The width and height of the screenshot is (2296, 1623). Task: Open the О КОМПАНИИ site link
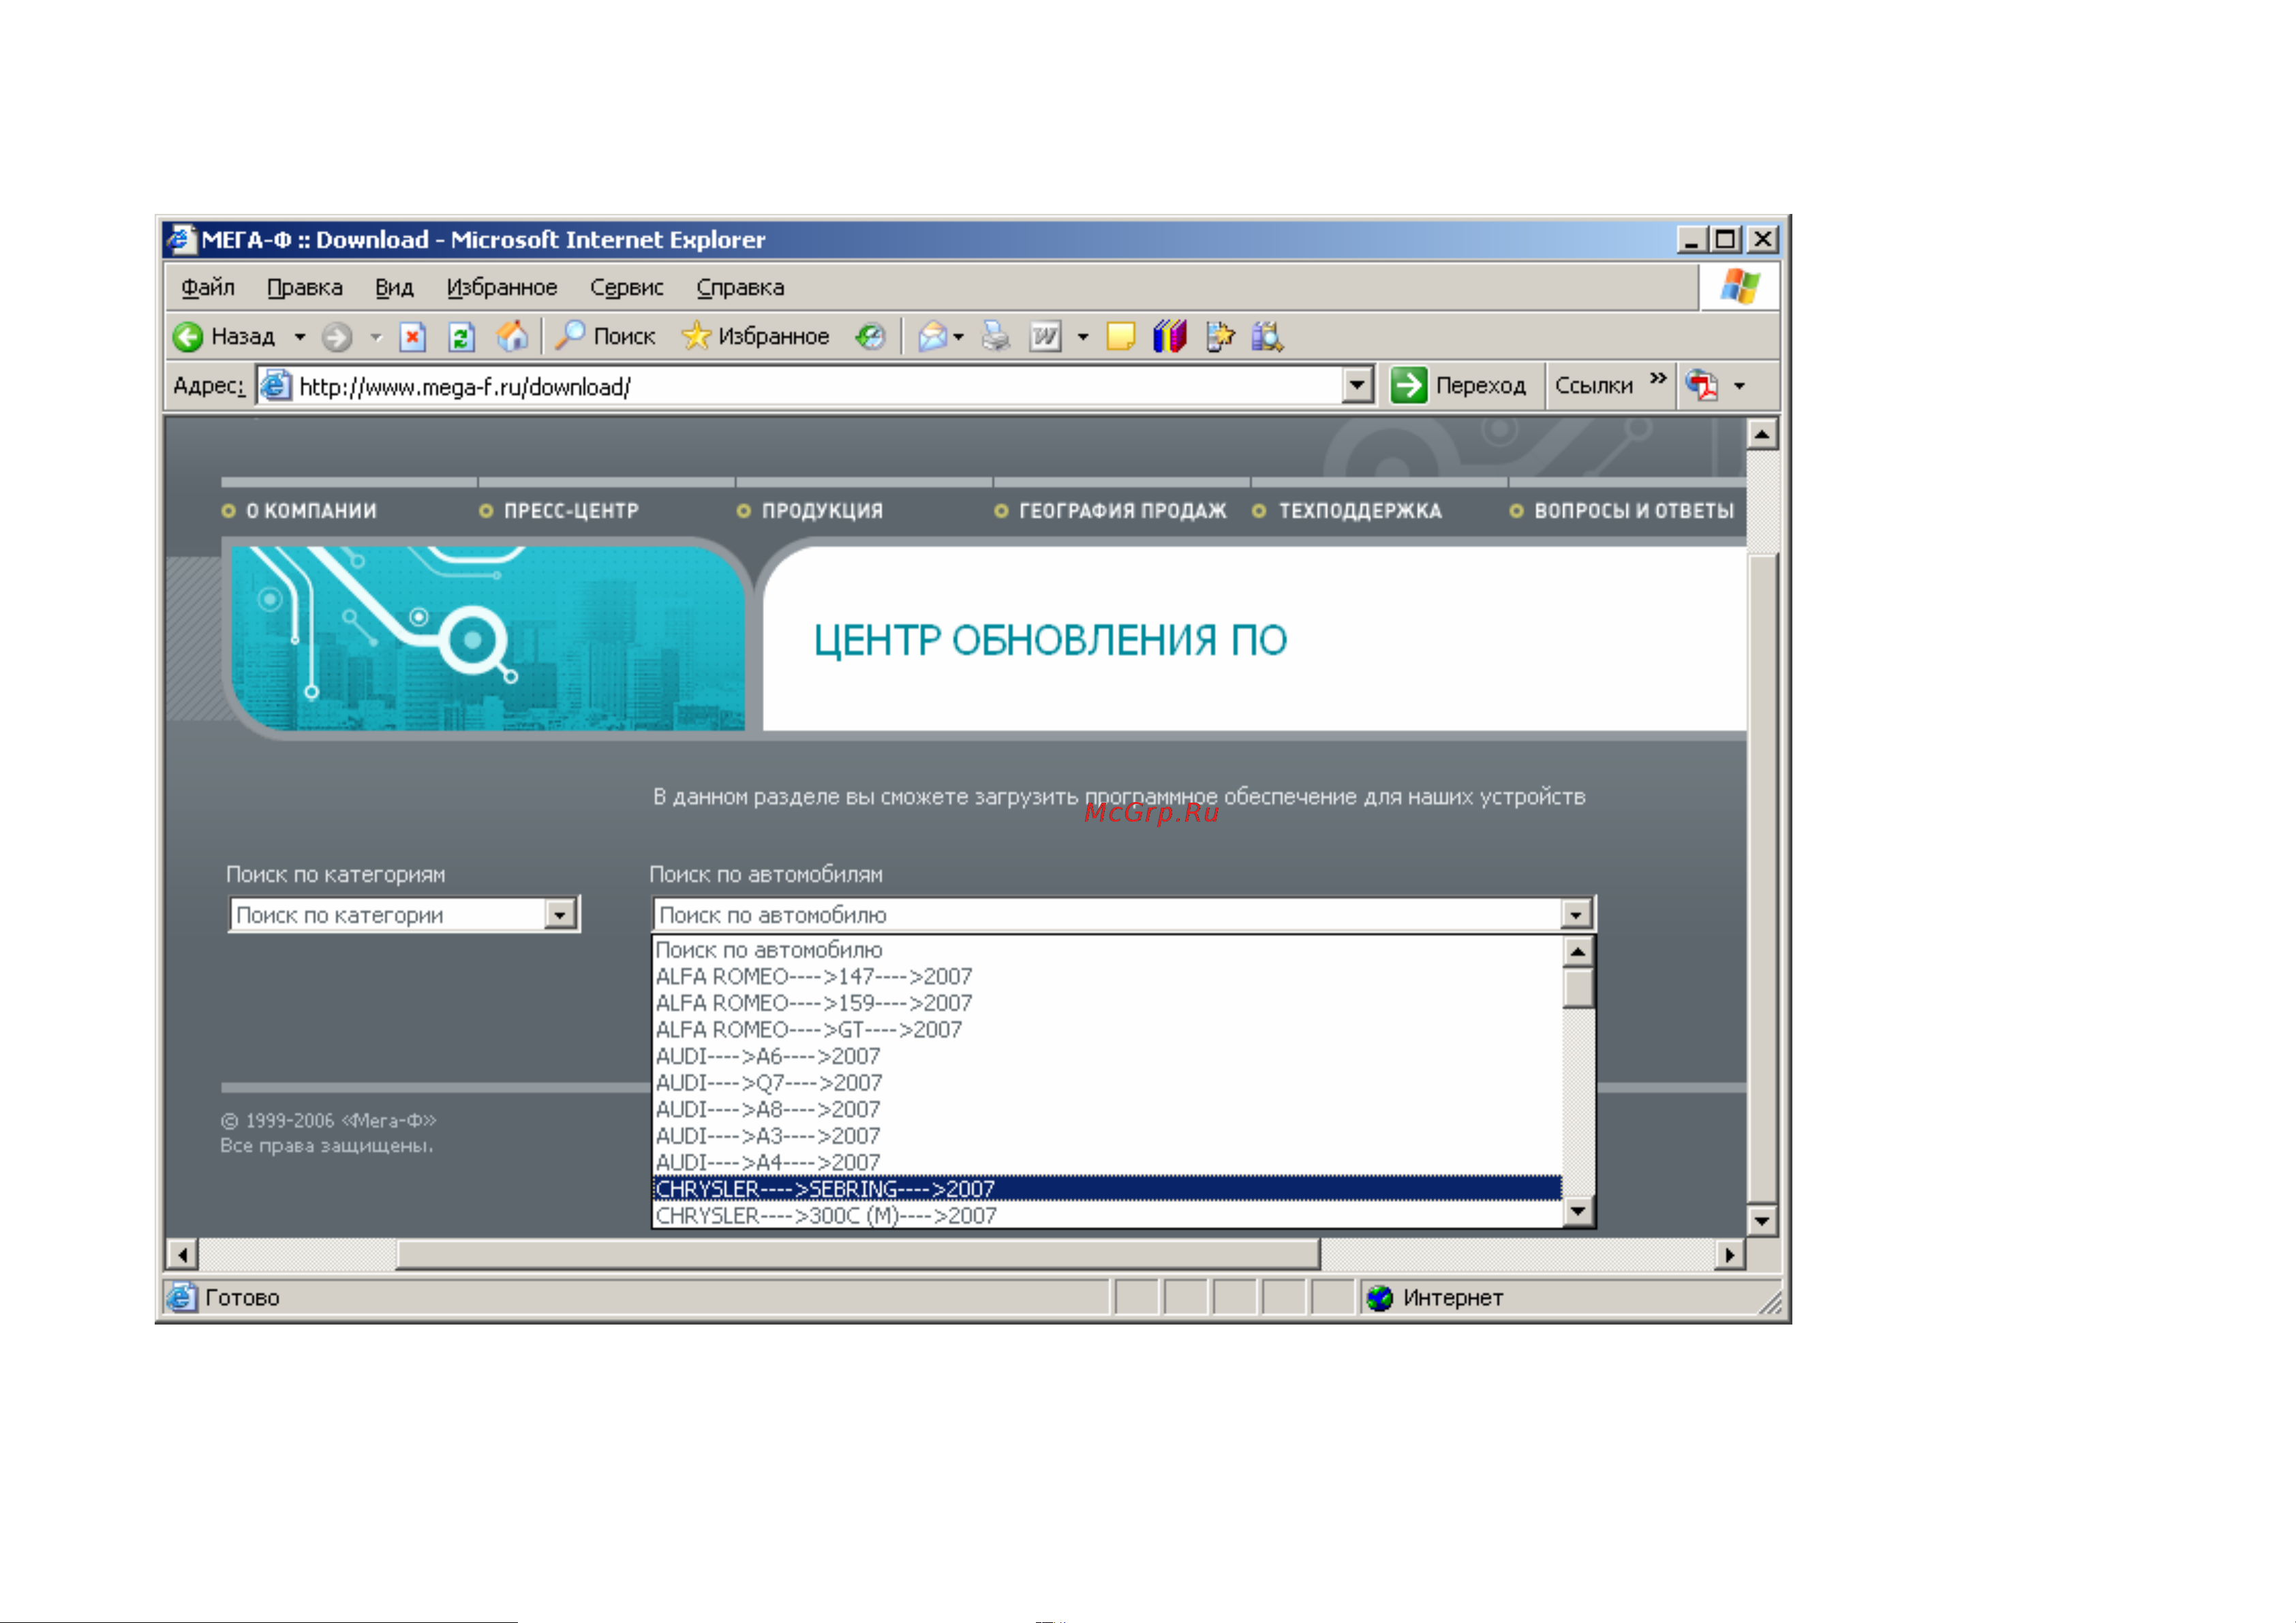(x=311, y=511)
